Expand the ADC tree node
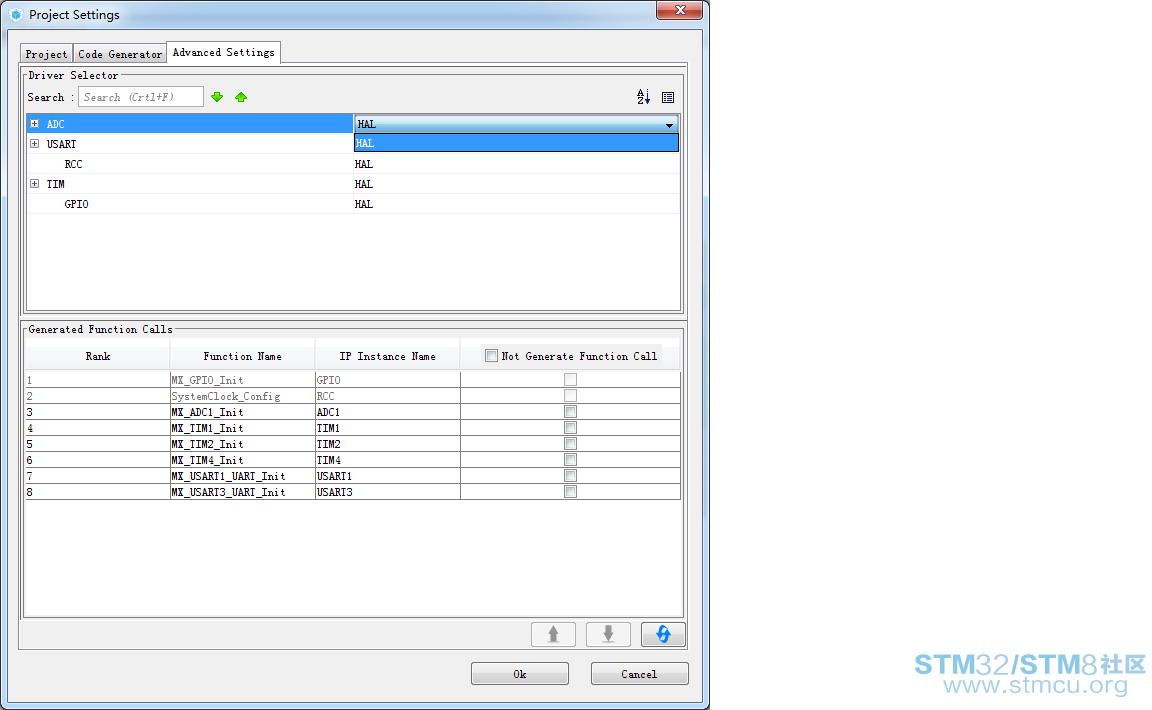Viewport: 1152px width, 710px height. 35,123
